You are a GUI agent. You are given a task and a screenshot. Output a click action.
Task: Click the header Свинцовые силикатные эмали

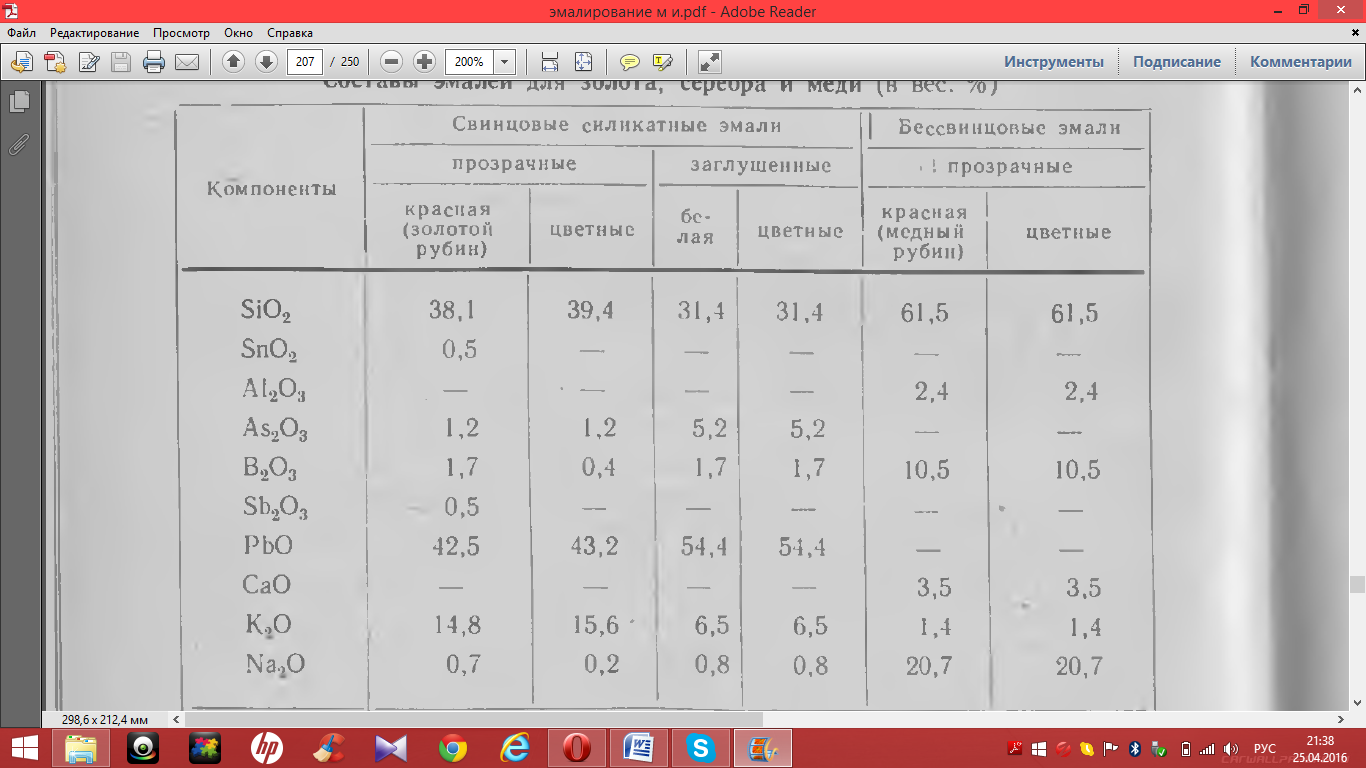point(617,126)
